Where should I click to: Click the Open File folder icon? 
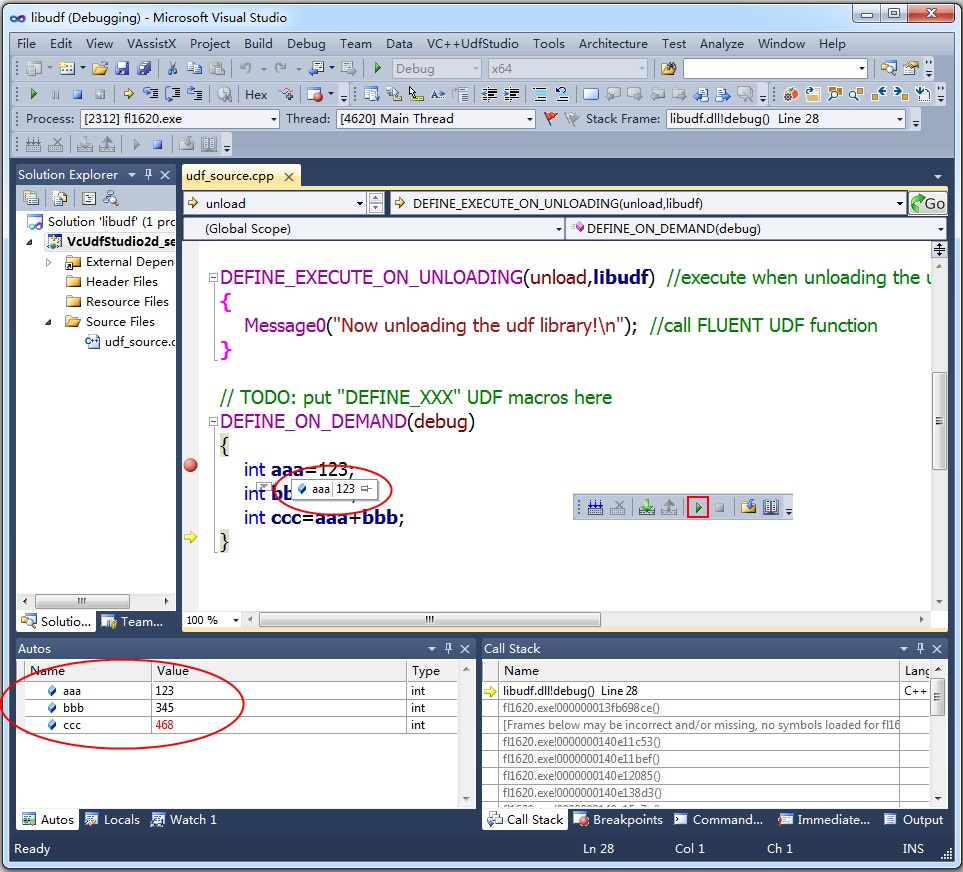pos(99,68)
